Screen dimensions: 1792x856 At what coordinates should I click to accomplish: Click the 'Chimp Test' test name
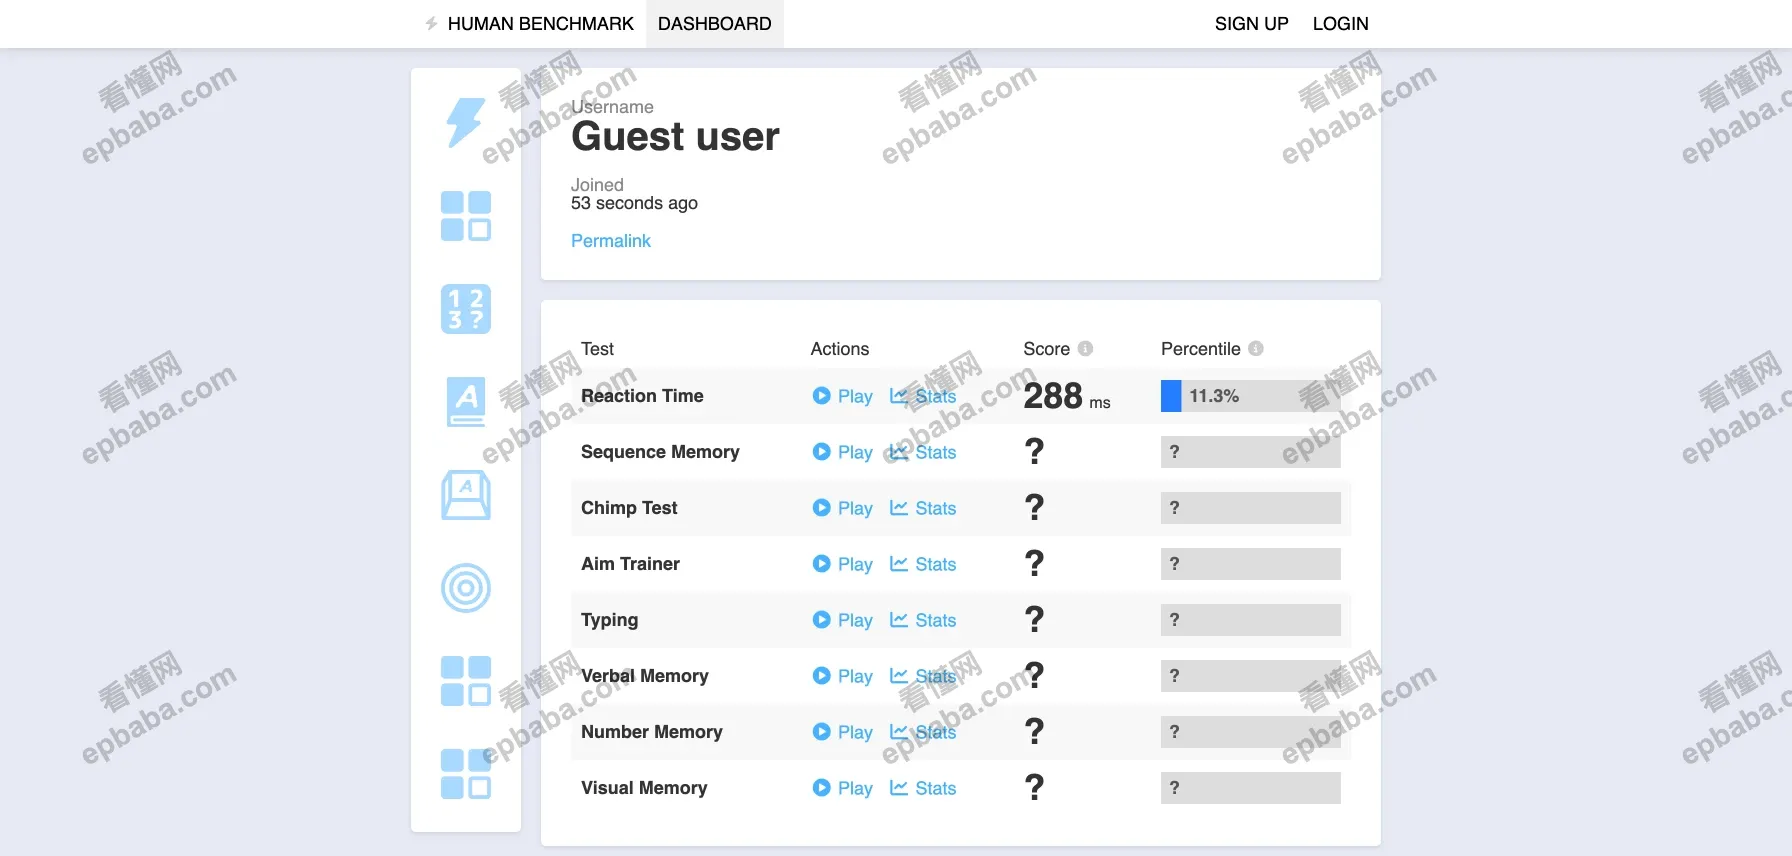[x=629, y=508]
